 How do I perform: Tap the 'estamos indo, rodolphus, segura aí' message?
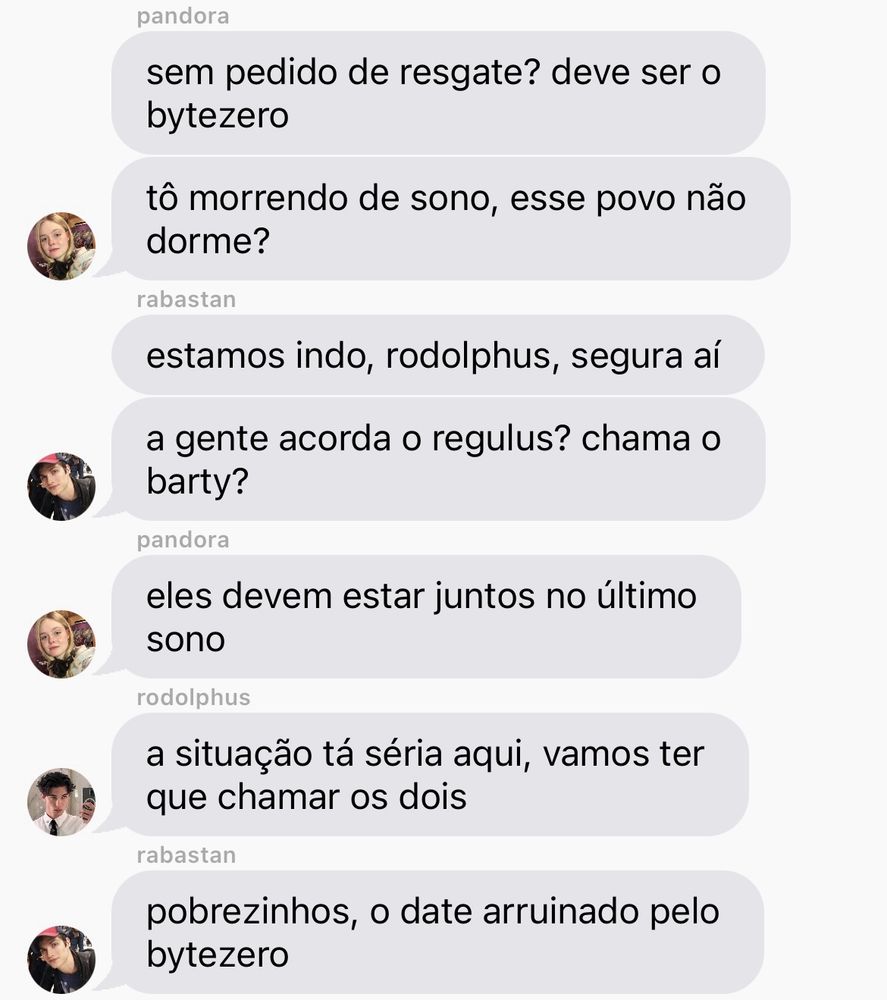tap(438, 355)
